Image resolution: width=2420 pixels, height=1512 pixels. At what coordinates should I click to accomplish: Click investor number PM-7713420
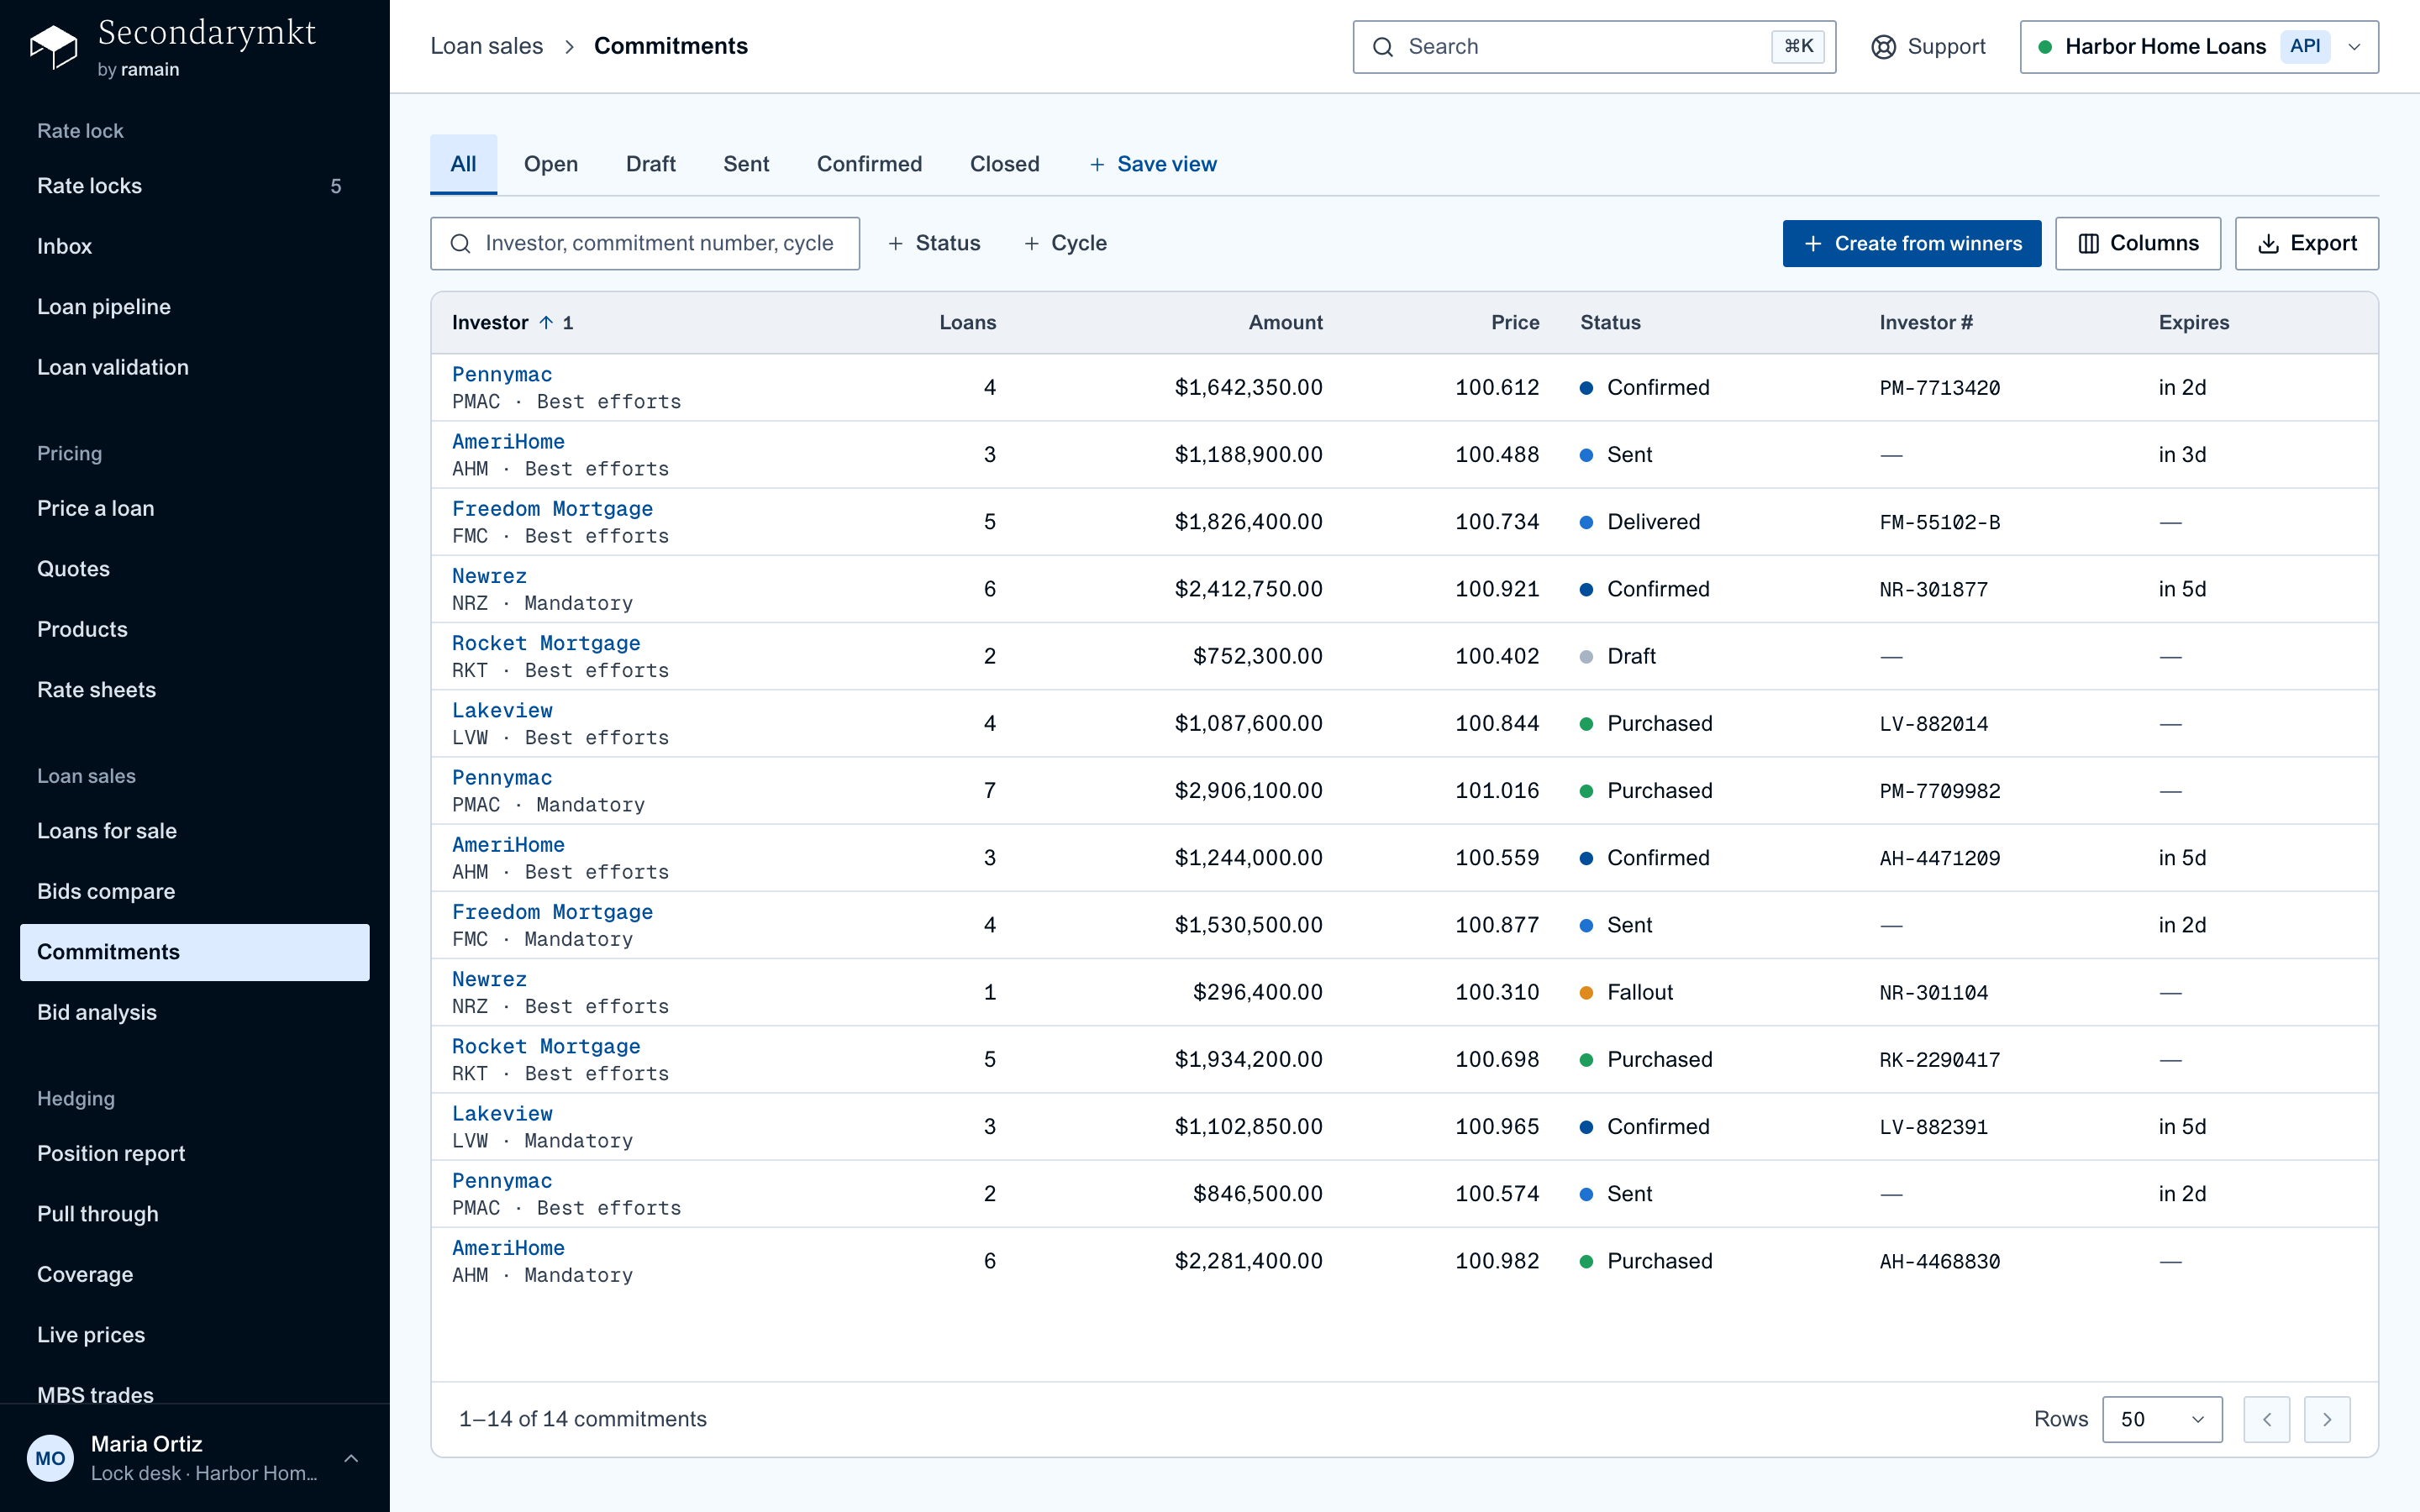[1939, 388]
